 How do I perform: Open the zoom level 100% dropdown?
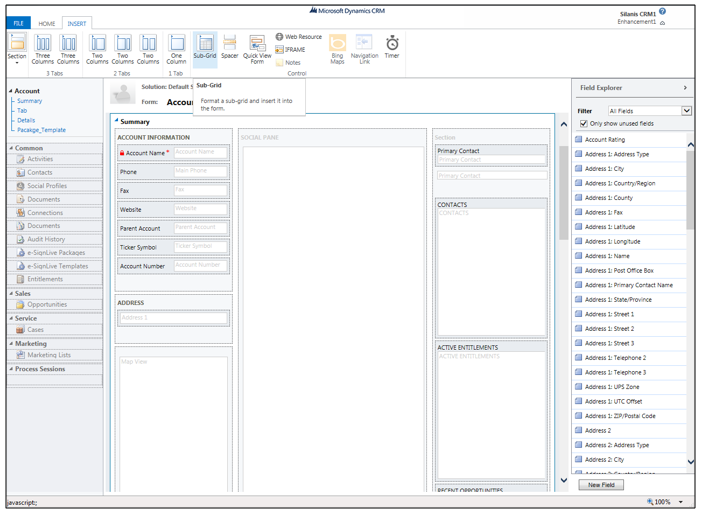point(681,502)
